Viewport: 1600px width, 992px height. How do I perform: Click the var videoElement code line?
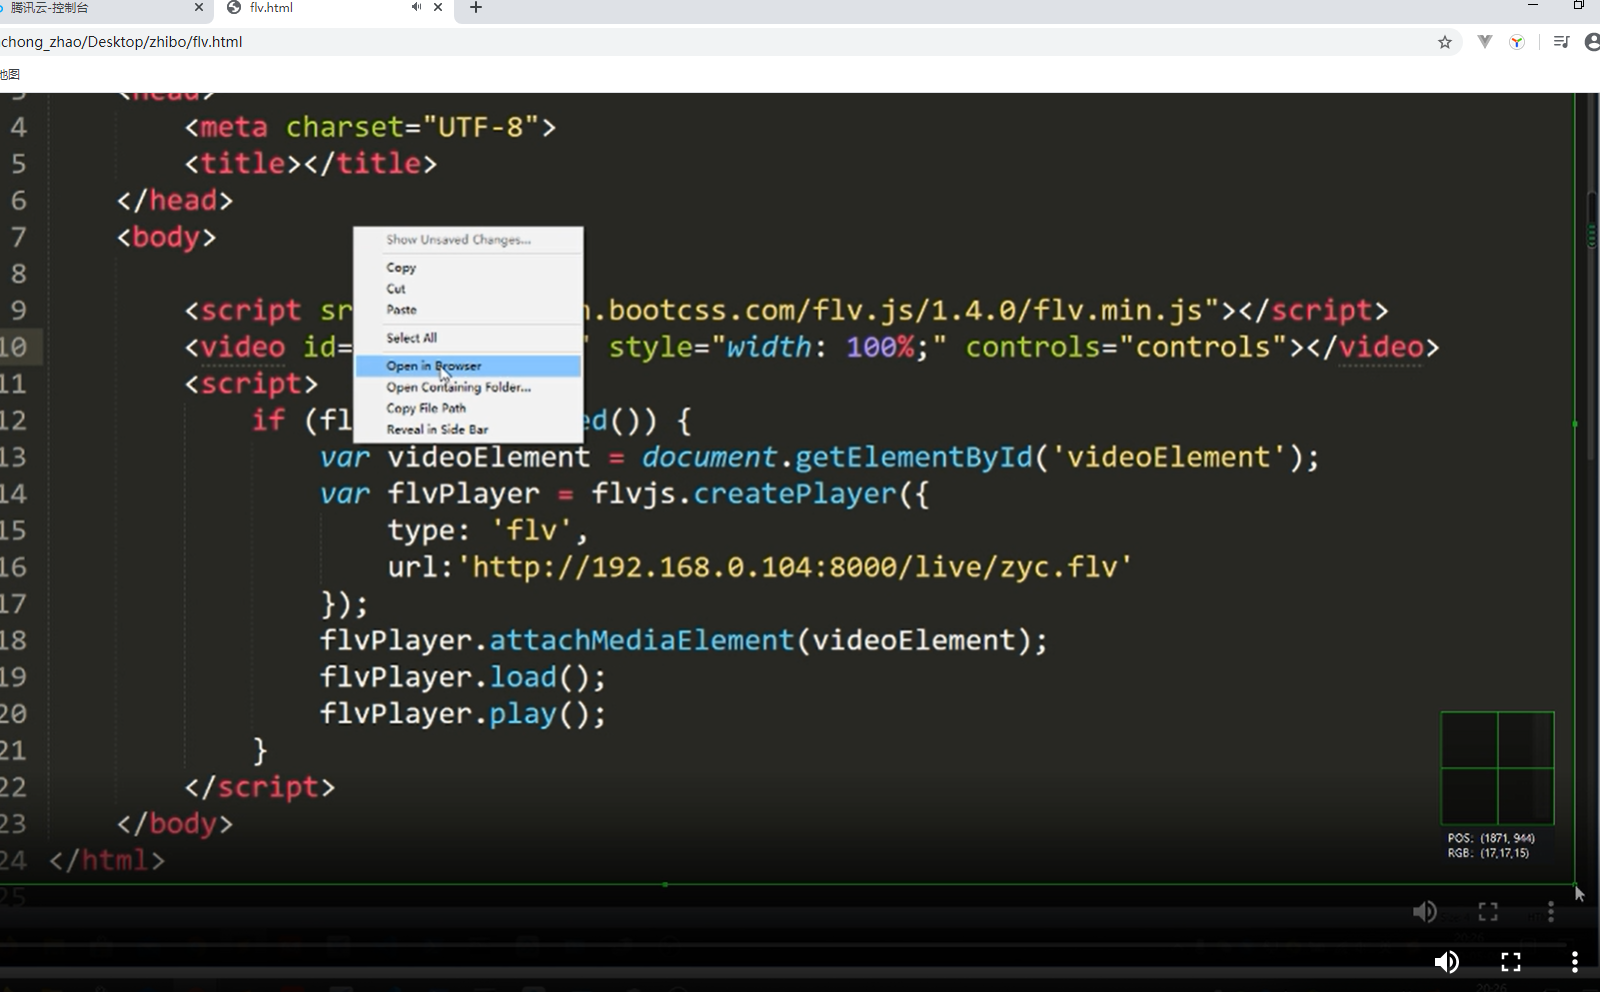point(820,457)
